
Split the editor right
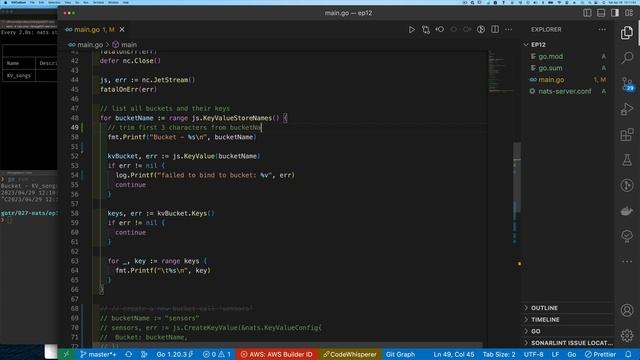click(495, 29)
